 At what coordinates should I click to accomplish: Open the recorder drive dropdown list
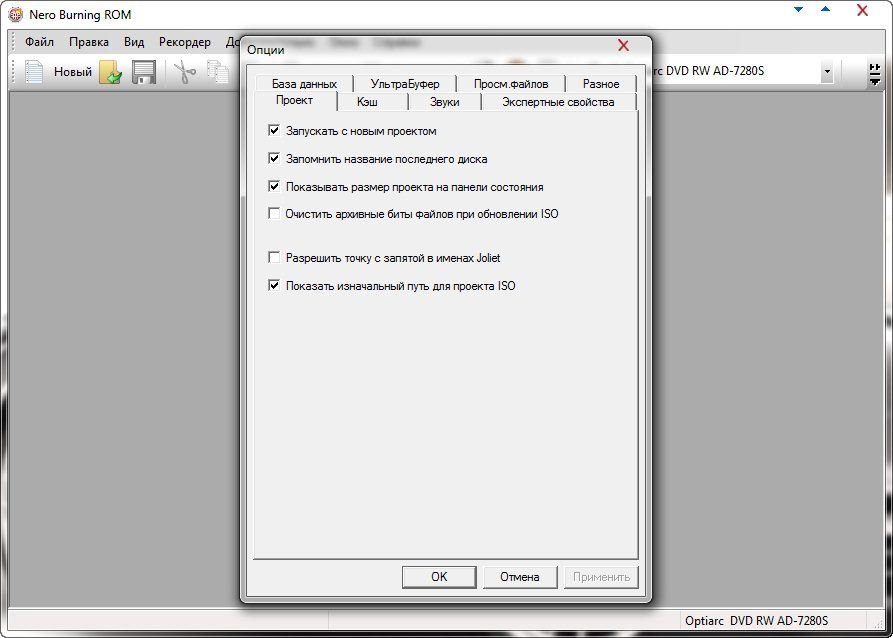pos(827,72)
